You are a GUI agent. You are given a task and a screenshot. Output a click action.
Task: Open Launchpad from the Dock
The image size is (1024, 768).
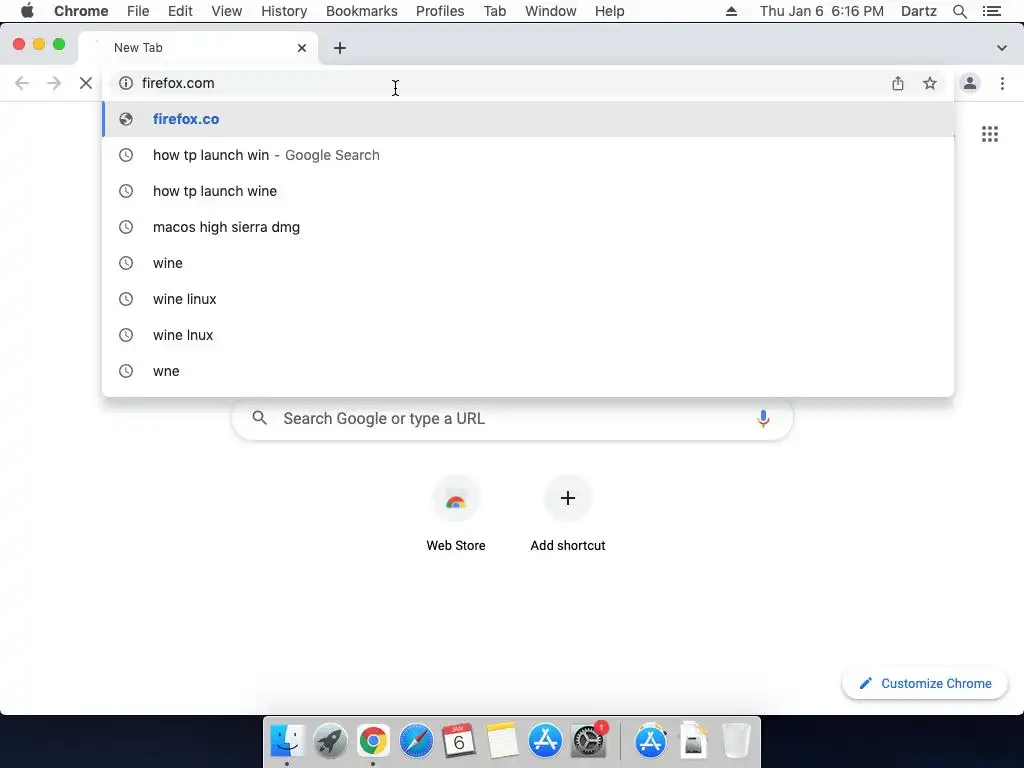pyautogui.click(x=330, y=741)
